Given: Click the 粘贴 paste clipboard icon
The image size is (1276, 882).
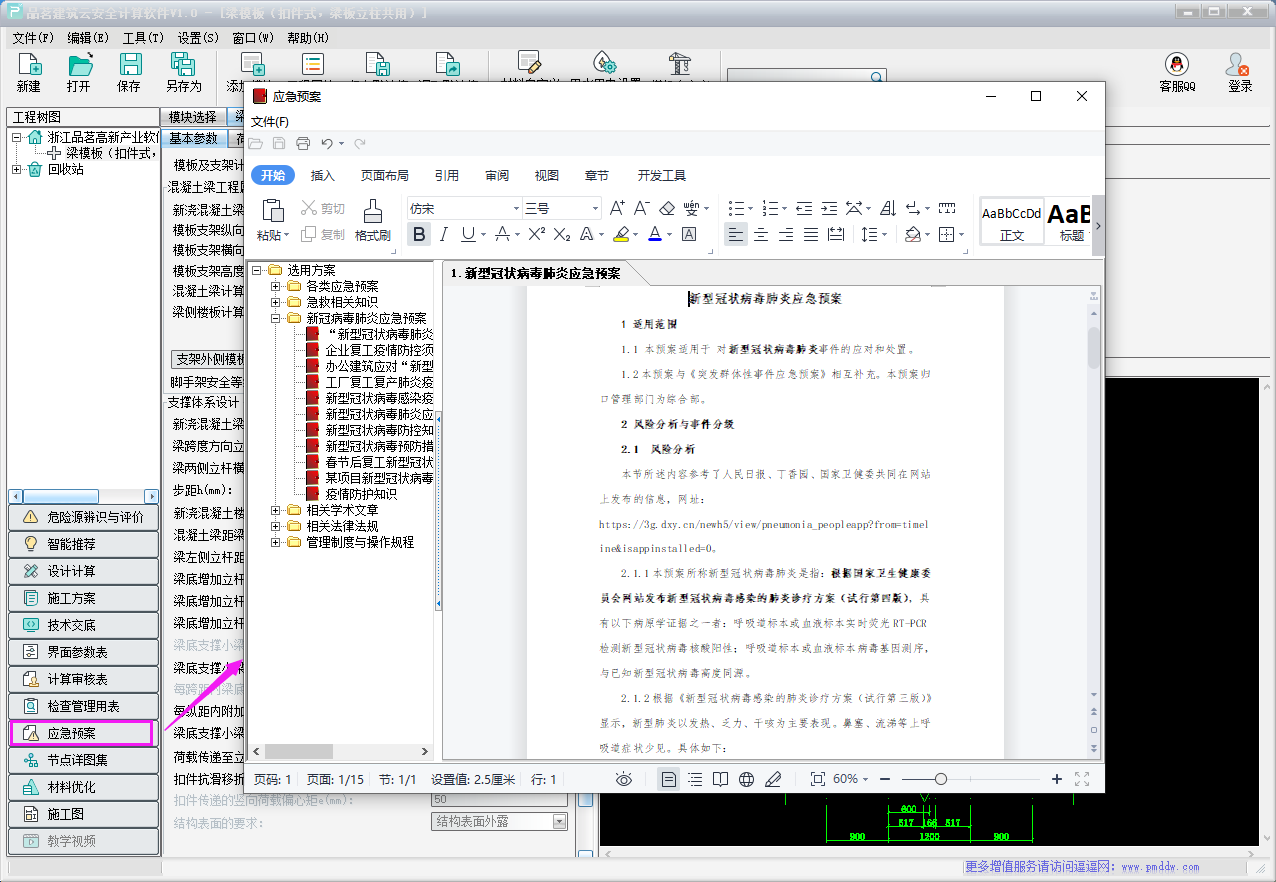Looking at the screenshot, I should 273,211.
